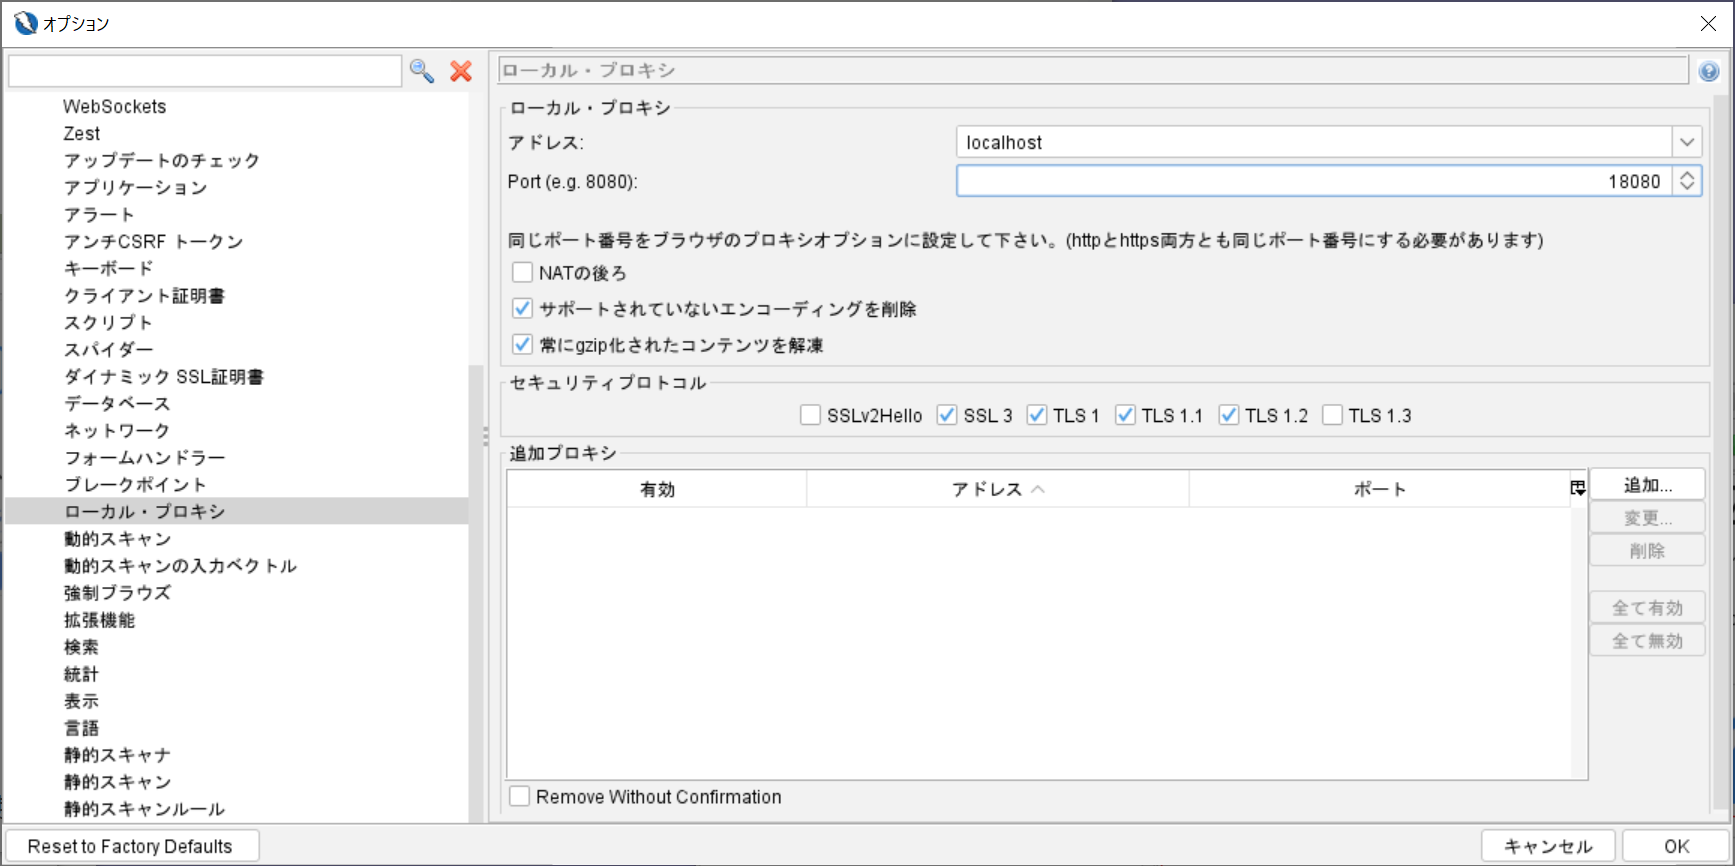Click the magnifier search icon
The width and height of the screenshot is (1735, 866).
(422, 71)
